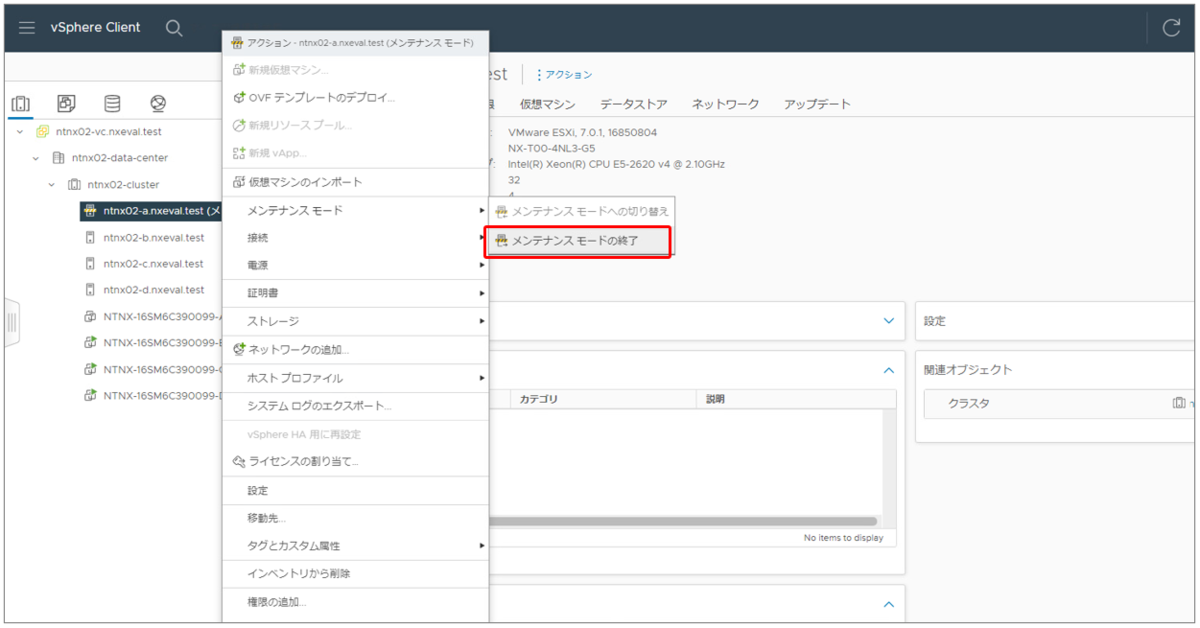The width and height of the screenshot is (1200, 628).
Task: Click host icon beside ntnx02-d.nxeval.test
Action: coord(90,290)
